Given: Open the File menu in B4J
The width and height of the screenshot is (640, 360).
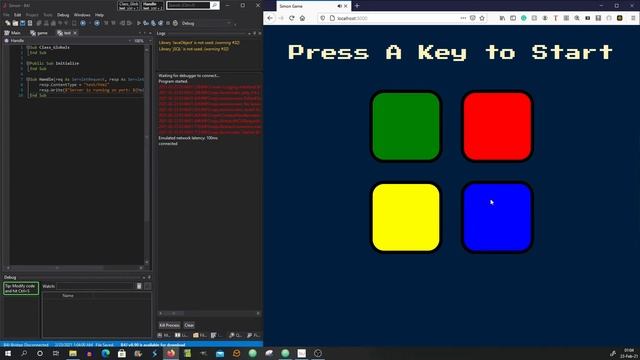Looking at the screenshot, I should pyautogui.click(x=6, y=15).
